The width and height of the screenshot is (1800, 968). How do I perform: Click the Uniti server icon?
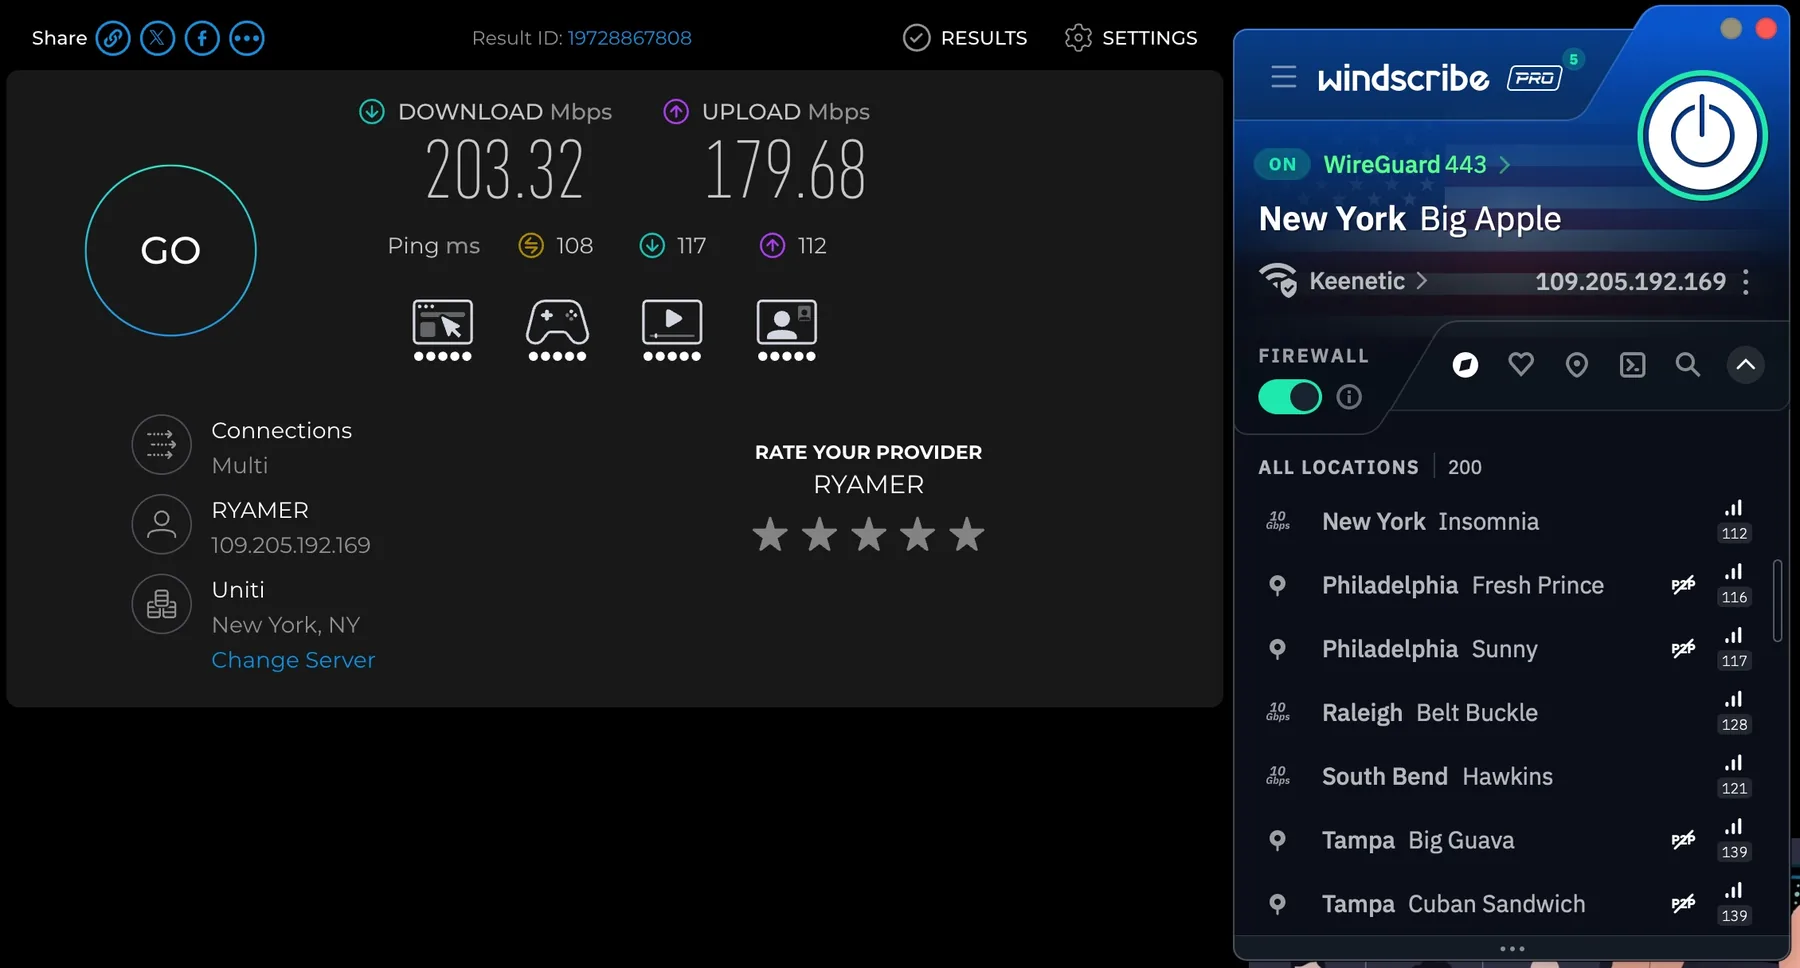161,604
